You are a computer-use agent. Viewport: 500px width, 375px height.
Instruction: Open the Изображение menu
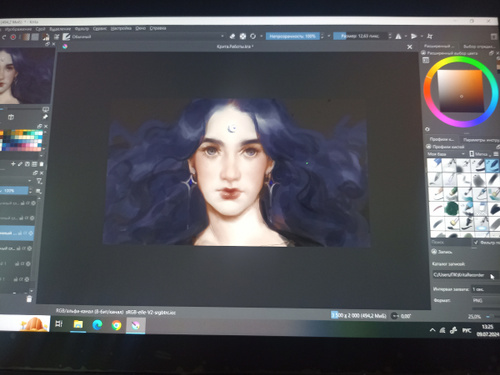(18, 29)
